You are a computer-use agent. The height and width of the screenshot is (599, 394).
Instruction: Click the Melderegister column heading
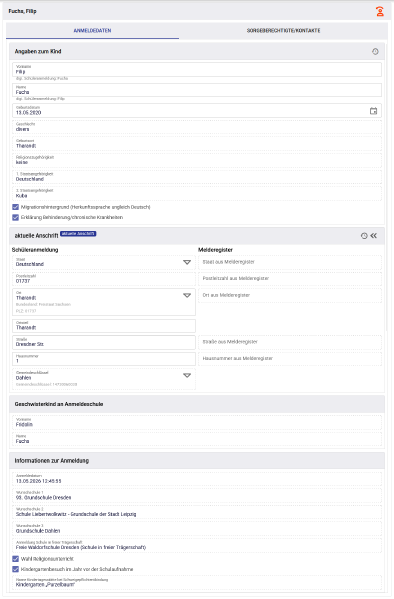[x=215, y=250]
